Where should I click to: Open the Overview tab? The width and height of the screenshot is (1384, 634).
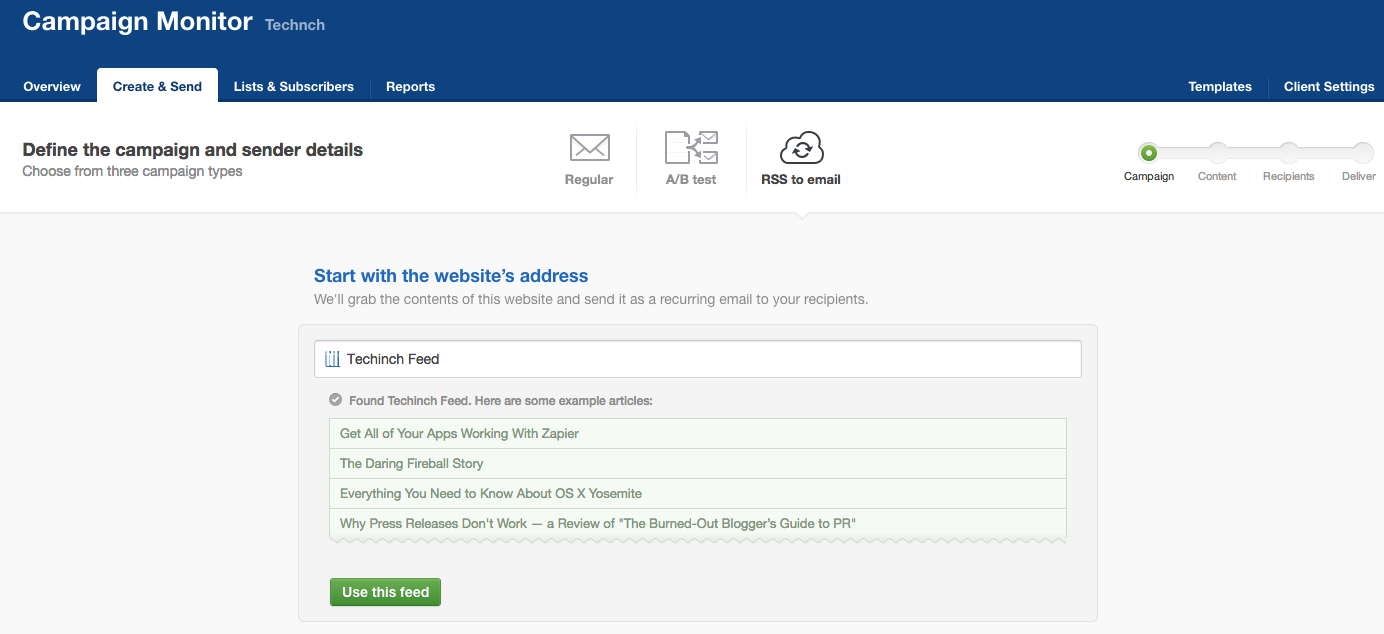tap(52, 86)
